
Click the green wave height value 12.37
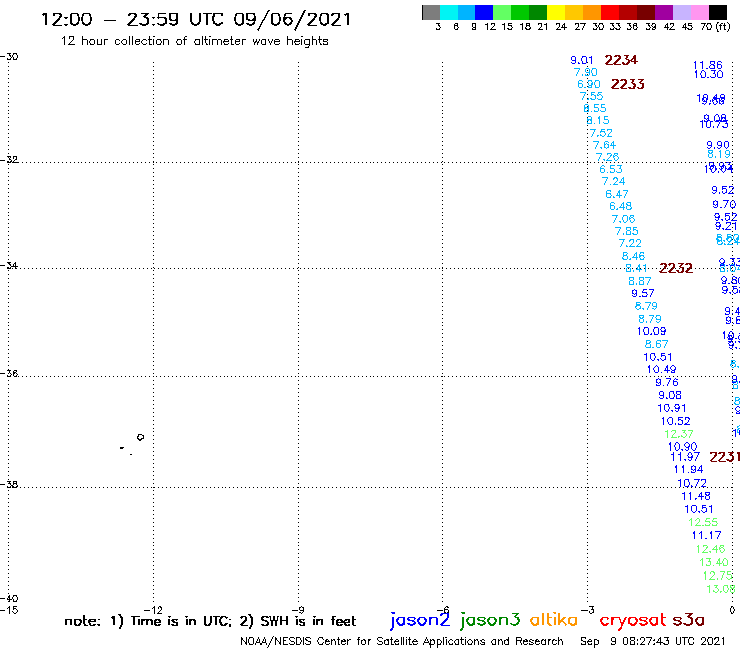point(679,434)
